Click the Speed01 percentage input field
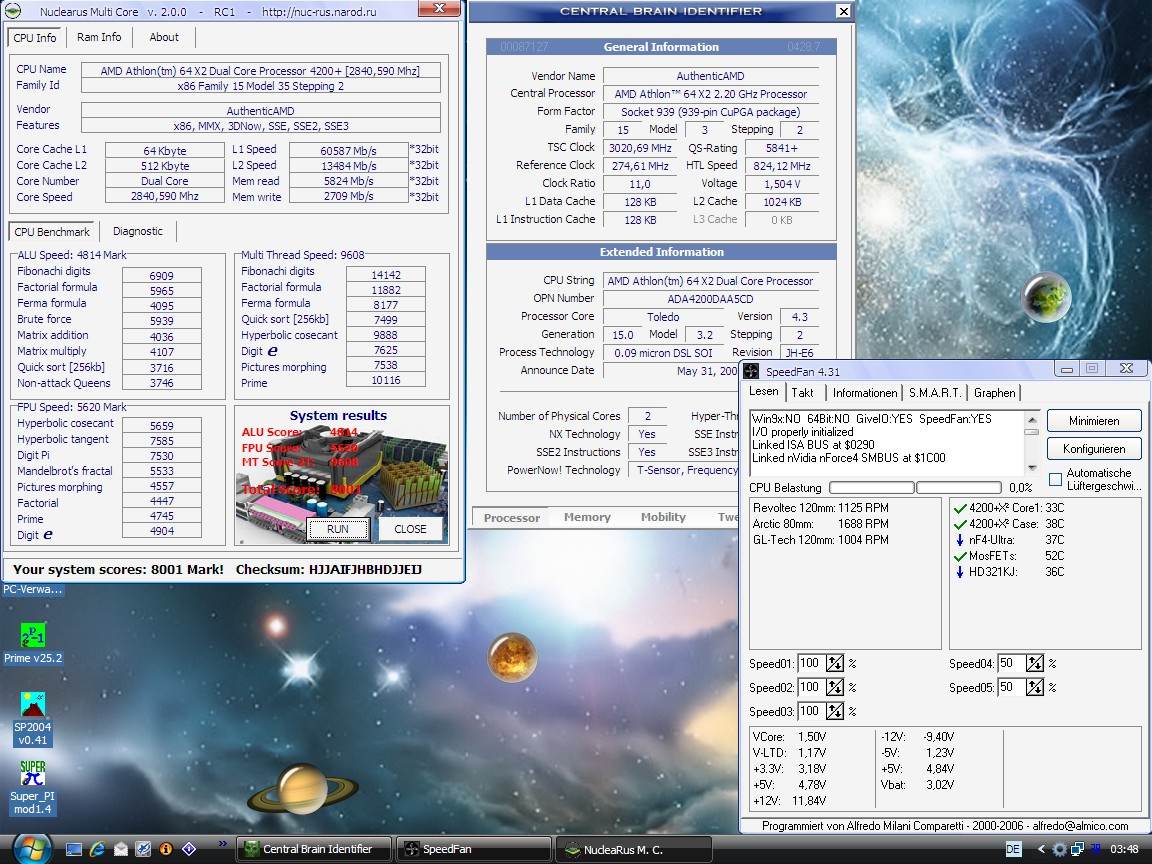This screenshot has width=1152, height=864. [811, 664]
